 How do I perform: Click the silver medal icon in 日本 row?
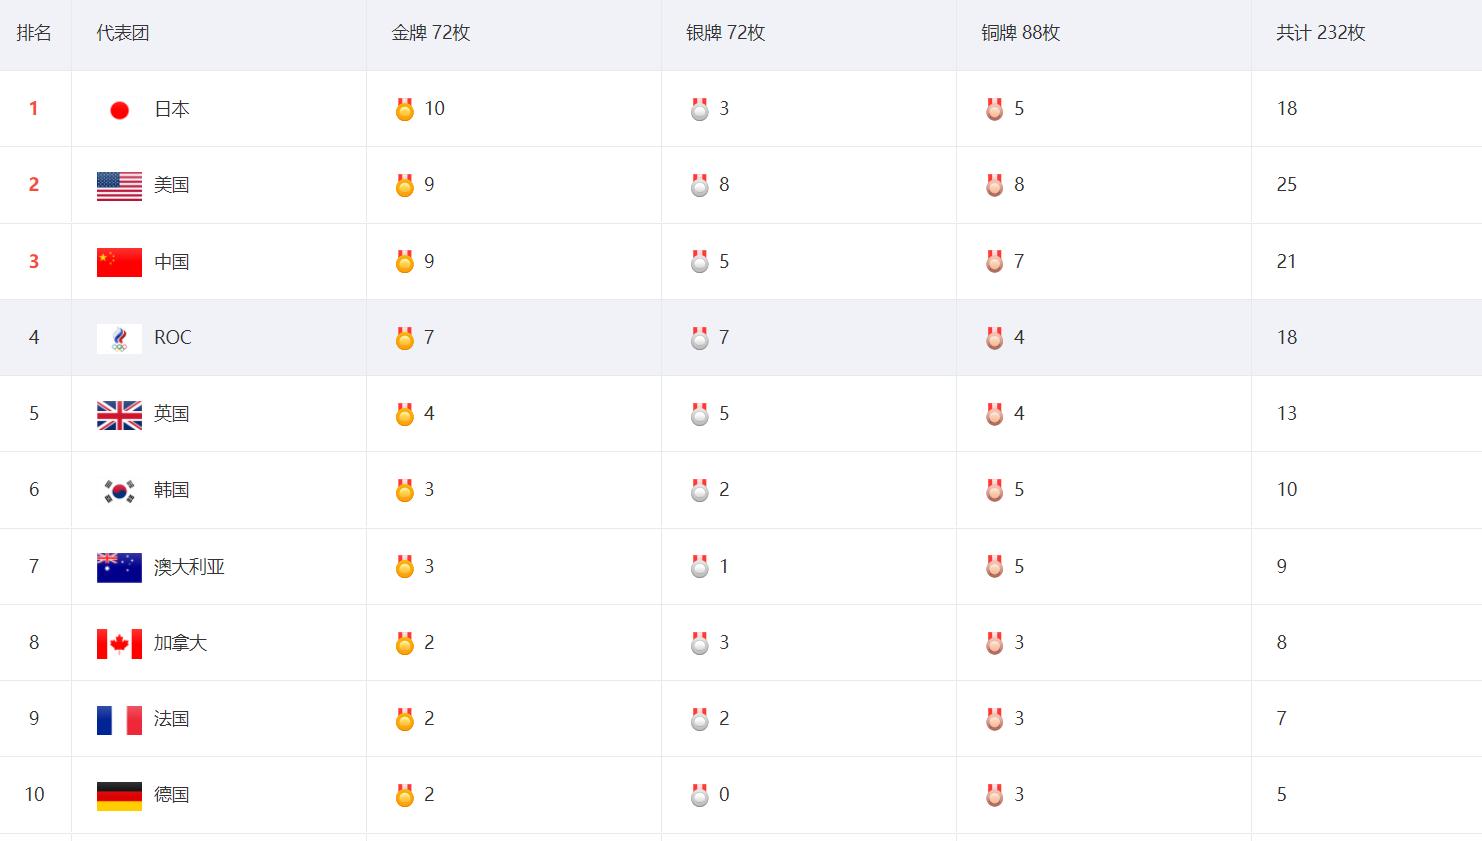click(700, 109)
